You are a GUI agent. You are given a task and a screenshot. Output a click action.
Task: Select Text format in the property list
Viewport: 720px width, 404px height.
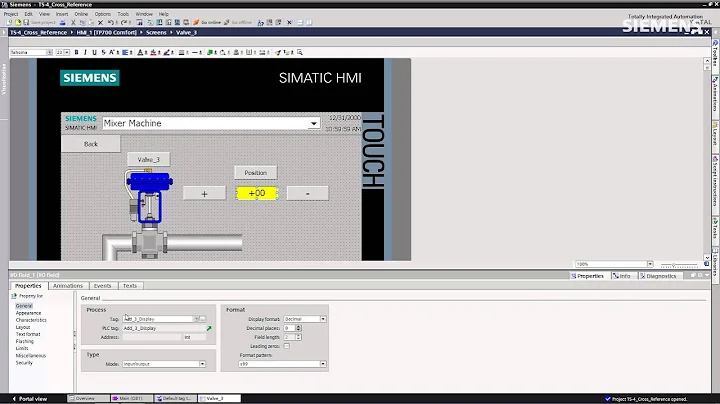click(28, 334)
